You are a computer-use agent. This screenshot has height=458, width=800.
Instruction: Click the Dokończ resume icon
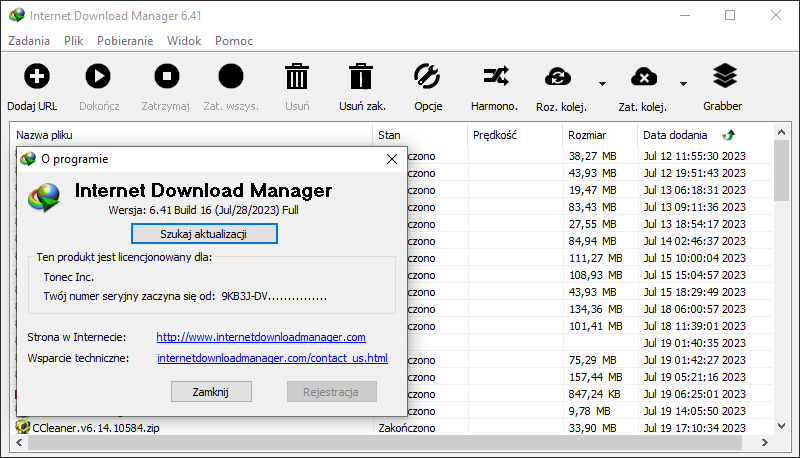[98, 77]
